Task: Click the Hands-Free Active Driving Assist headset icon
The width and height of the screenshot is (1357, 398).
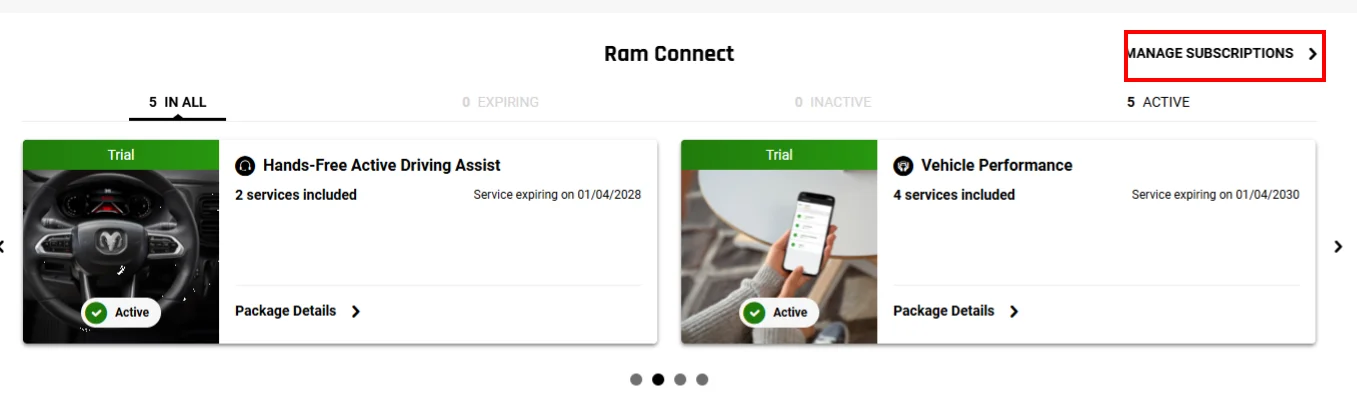Action: pyautogui.click(x=245, y=166)
